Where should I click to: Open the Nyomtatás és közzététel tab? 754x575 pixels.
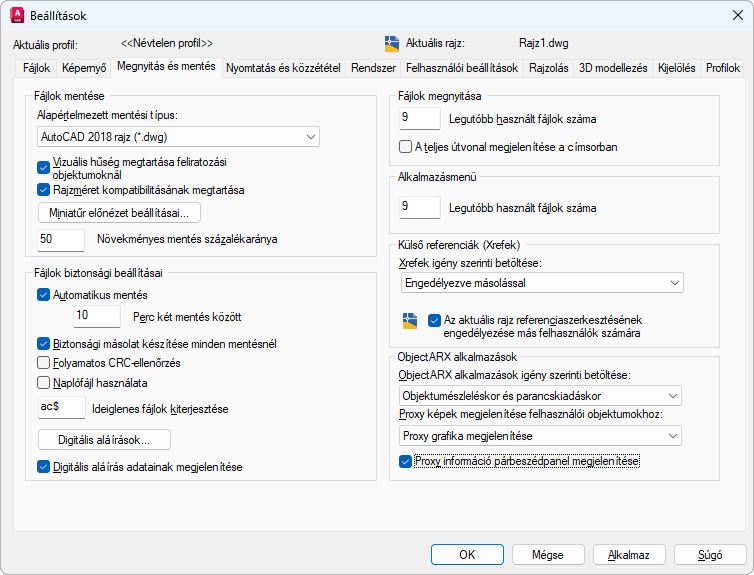pos(283,68)
